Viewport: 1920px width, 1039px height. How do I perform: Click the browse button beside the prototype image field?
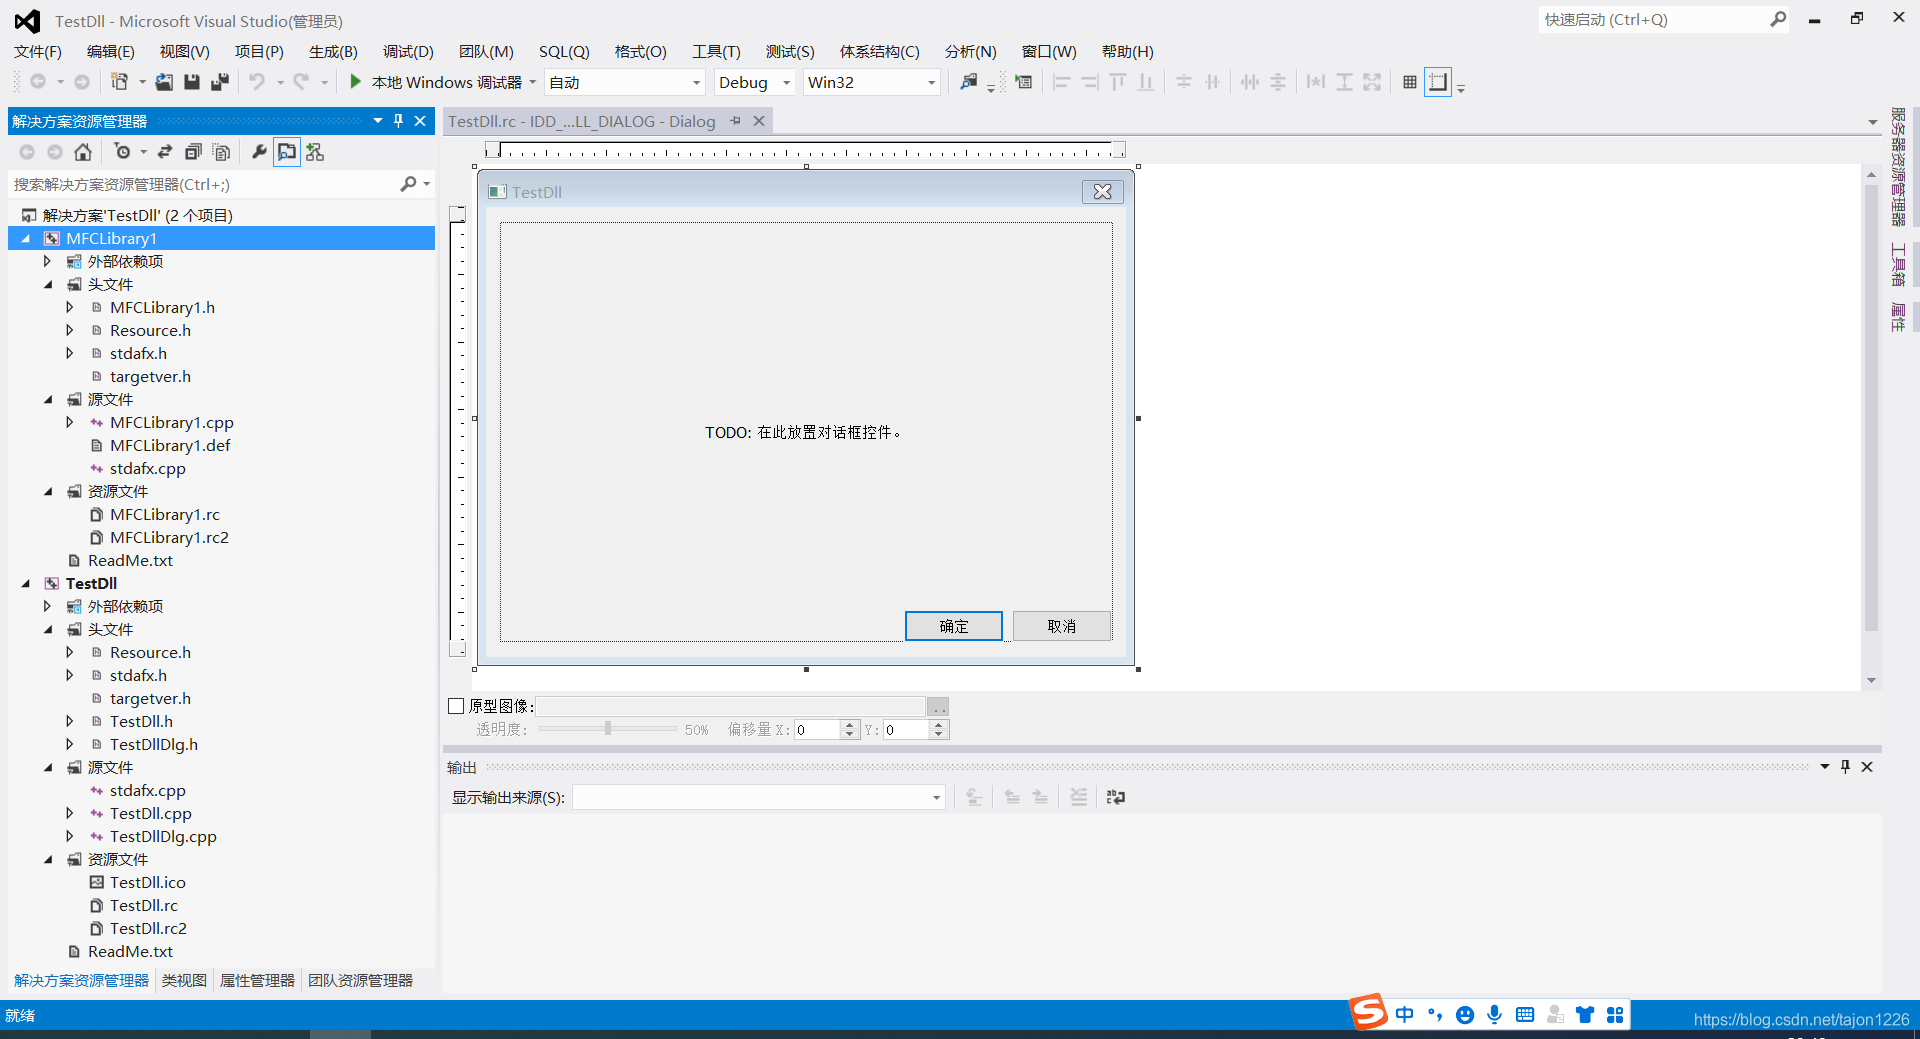click(938, 707)
